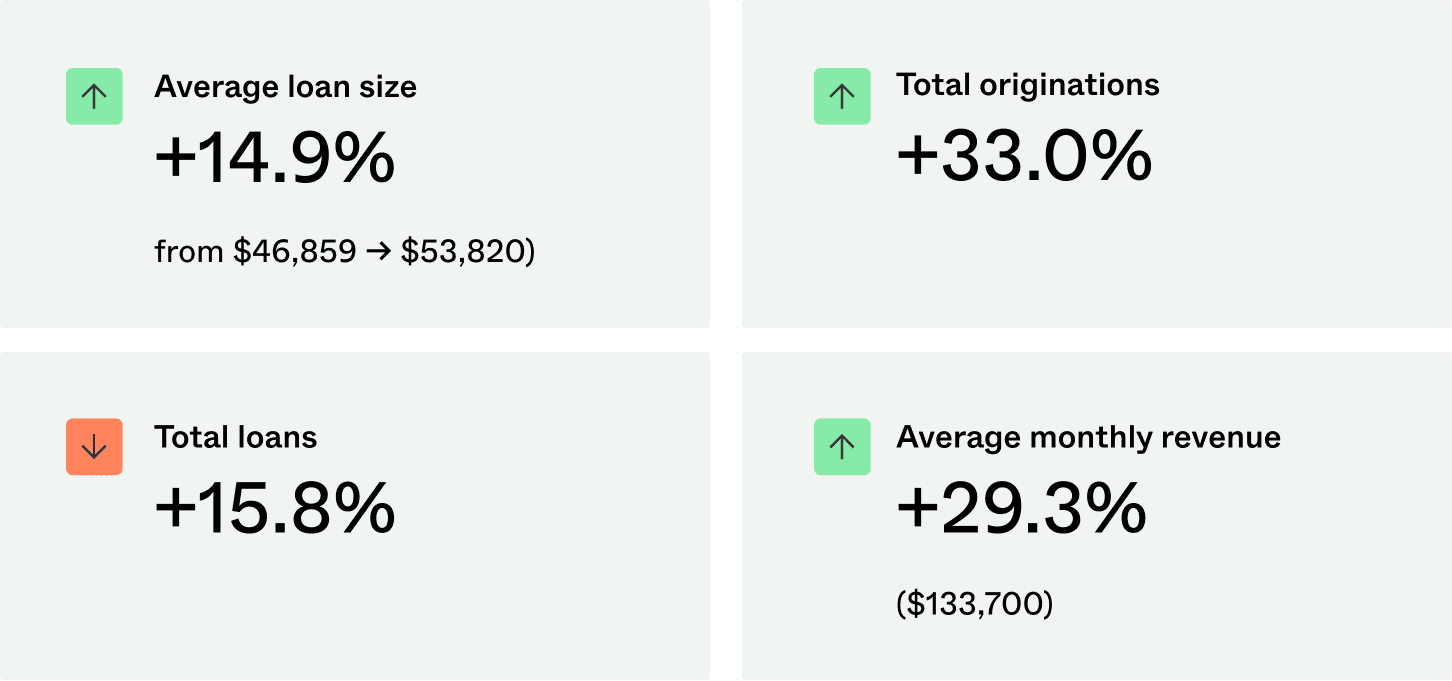
Task: Click the +14.9% figure
Action: coord(275,159)
